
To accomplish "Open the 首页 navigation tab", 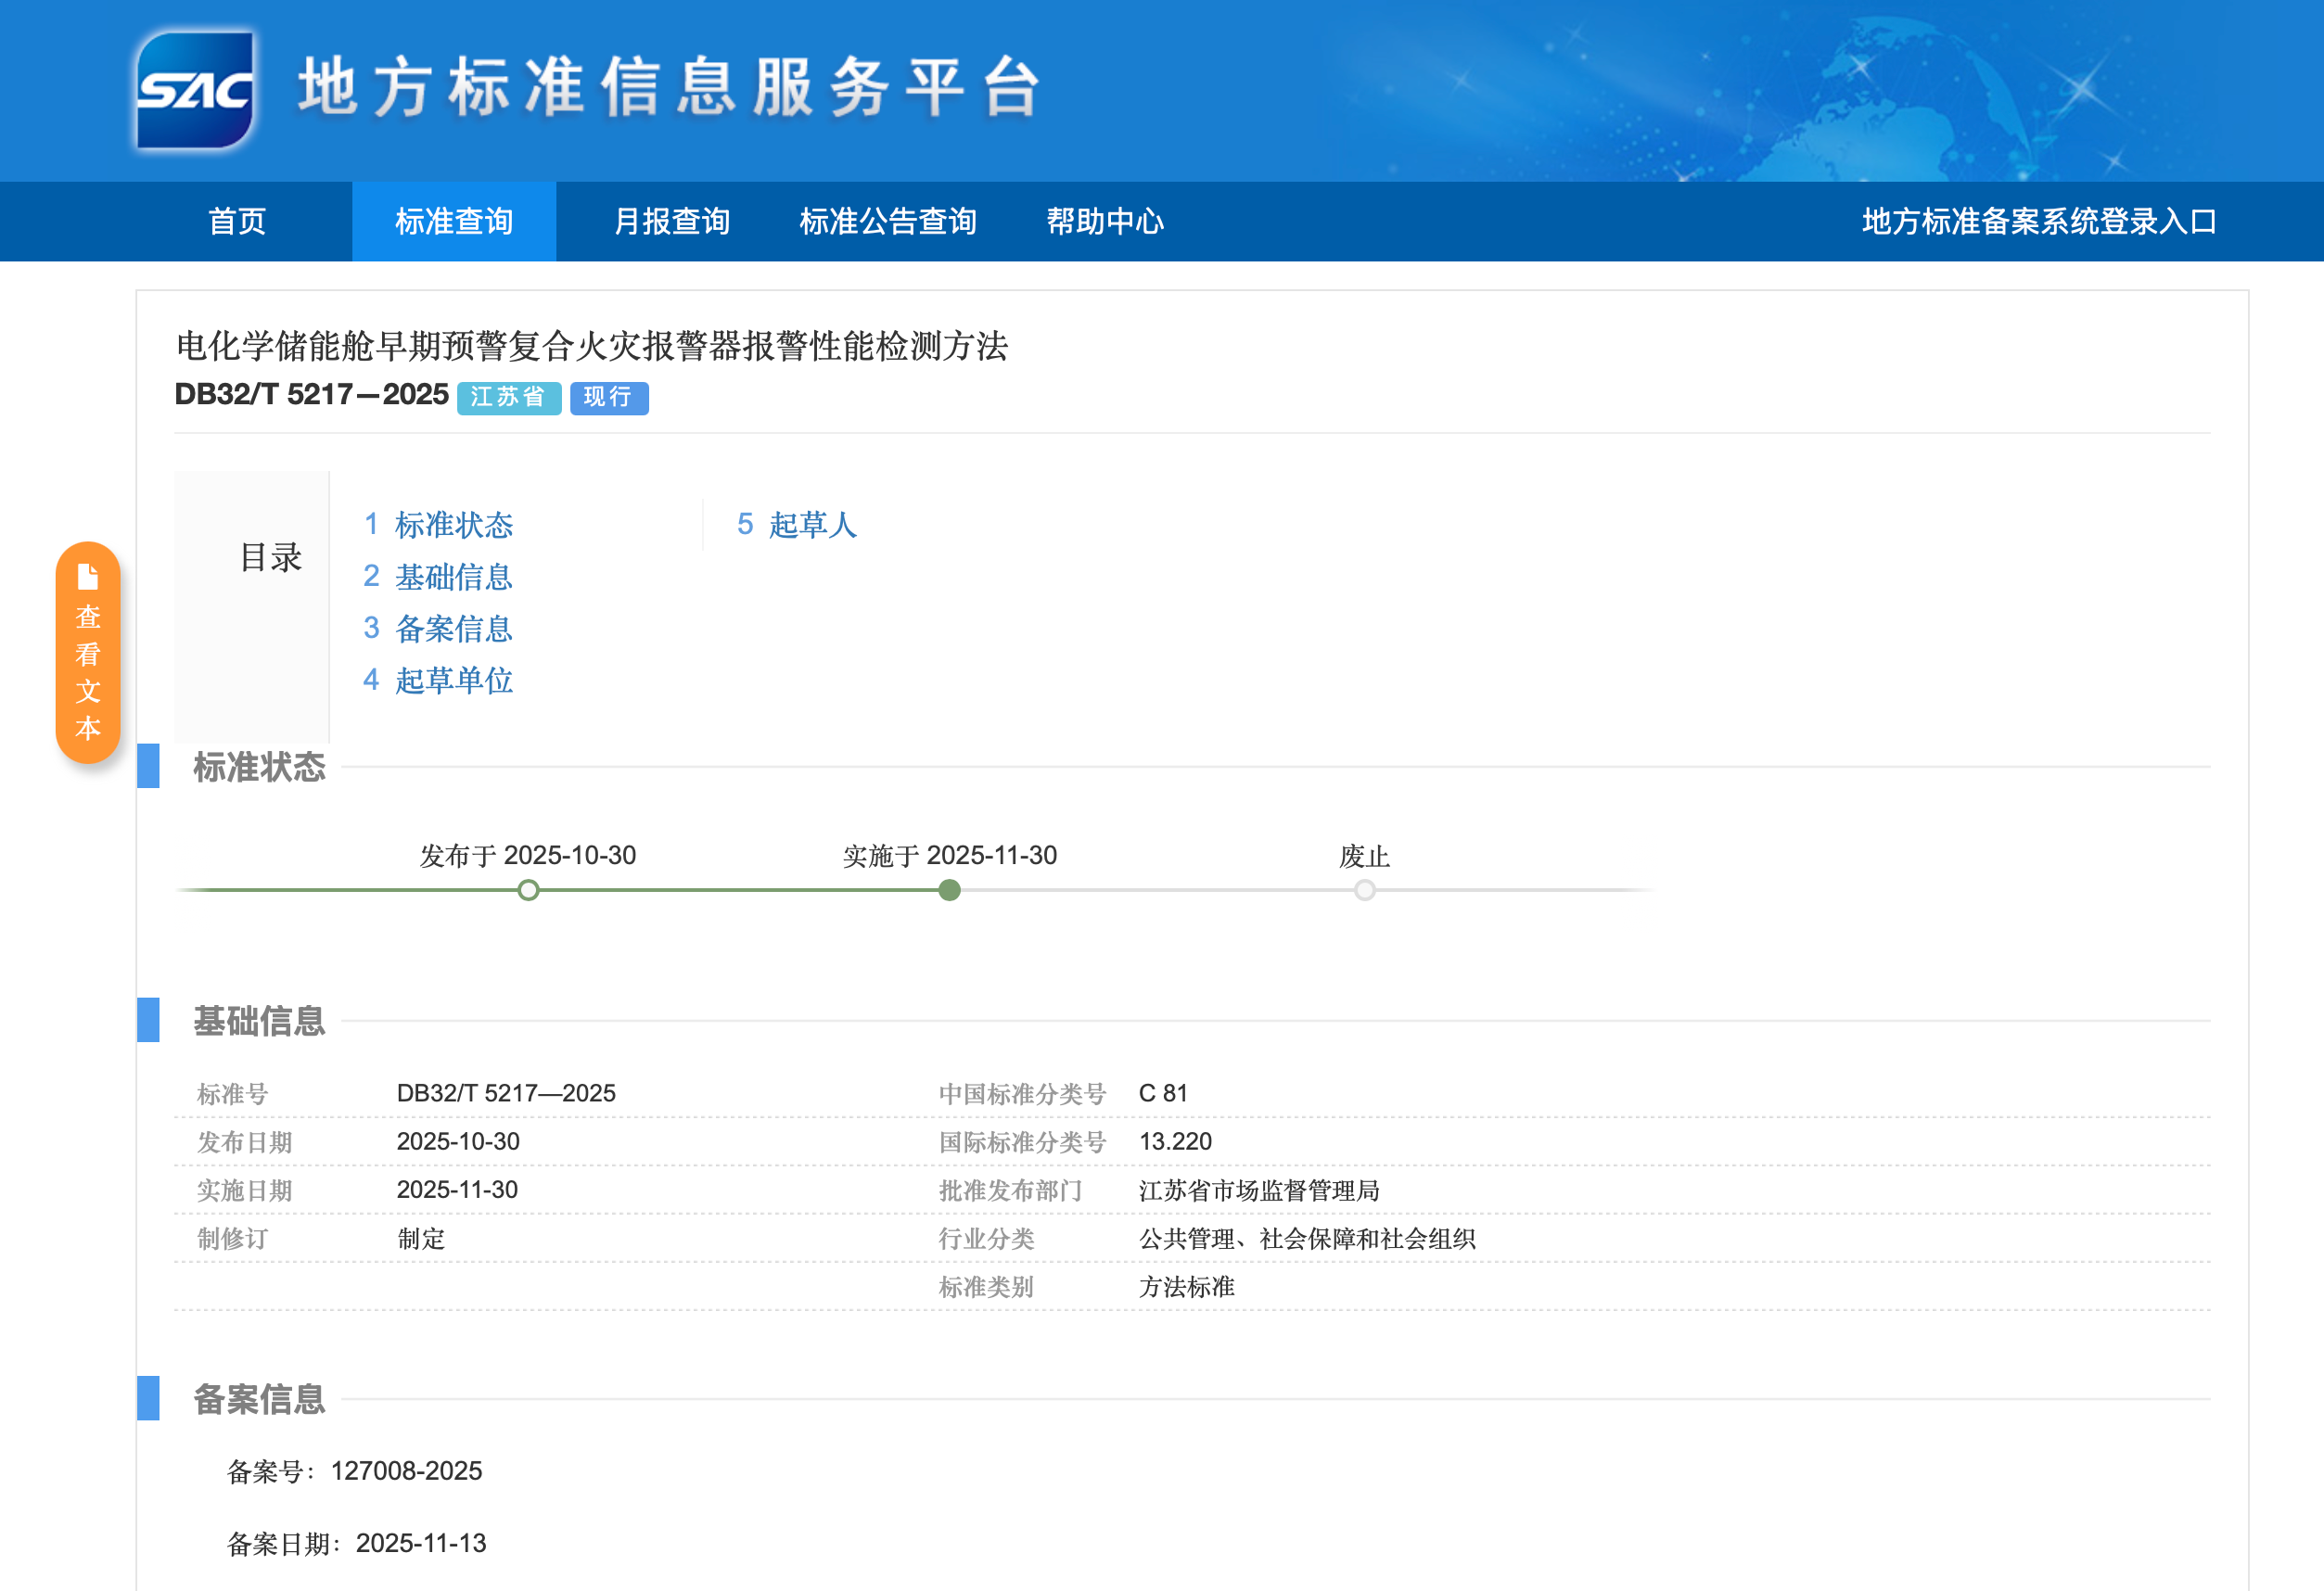I will click(237, 221).
